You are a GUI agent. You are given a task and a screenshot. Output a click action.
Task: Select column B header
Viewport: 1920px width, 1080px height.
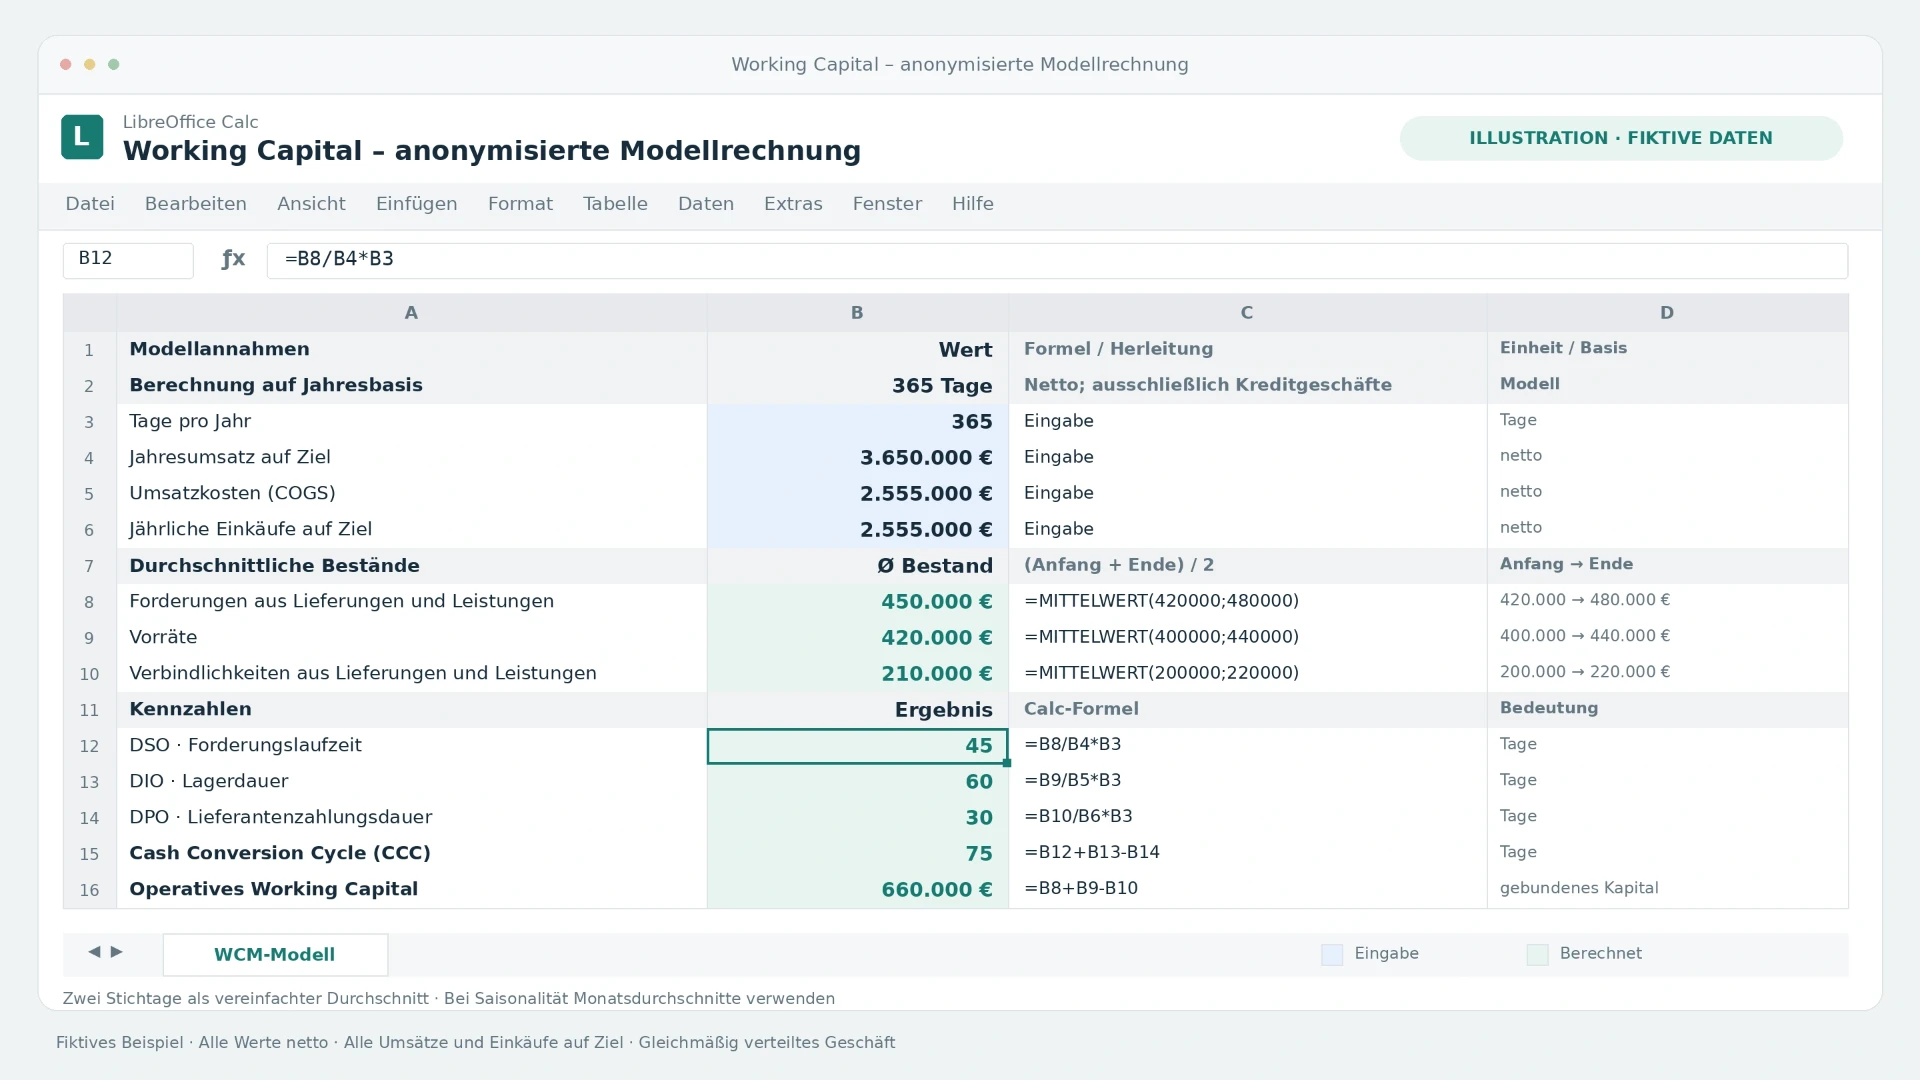(857, 313)
